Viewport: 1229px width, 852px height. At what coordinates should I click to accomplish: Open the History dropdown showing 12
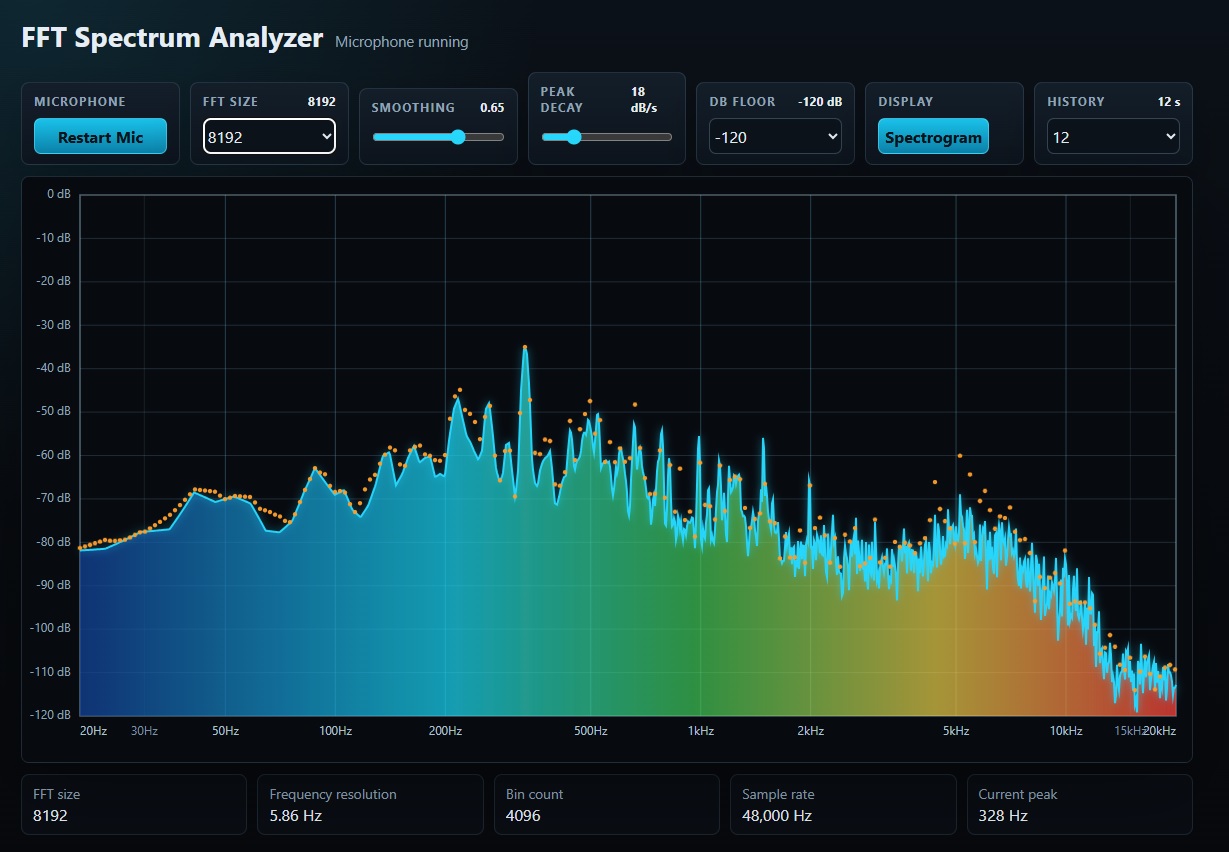pos(1113,137)
